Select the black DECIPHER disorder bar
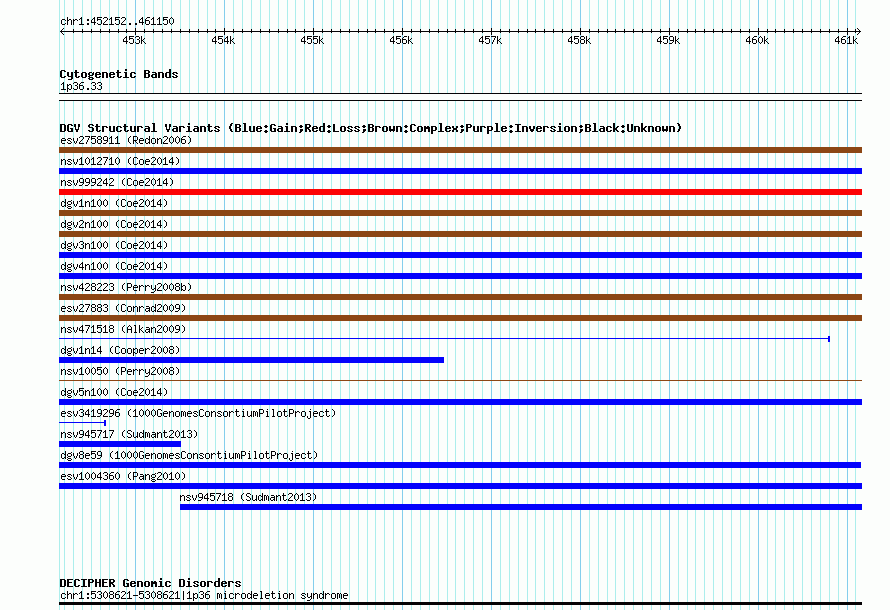The width and height of the screenshot is (890, 610). click(x=460, y=604)
